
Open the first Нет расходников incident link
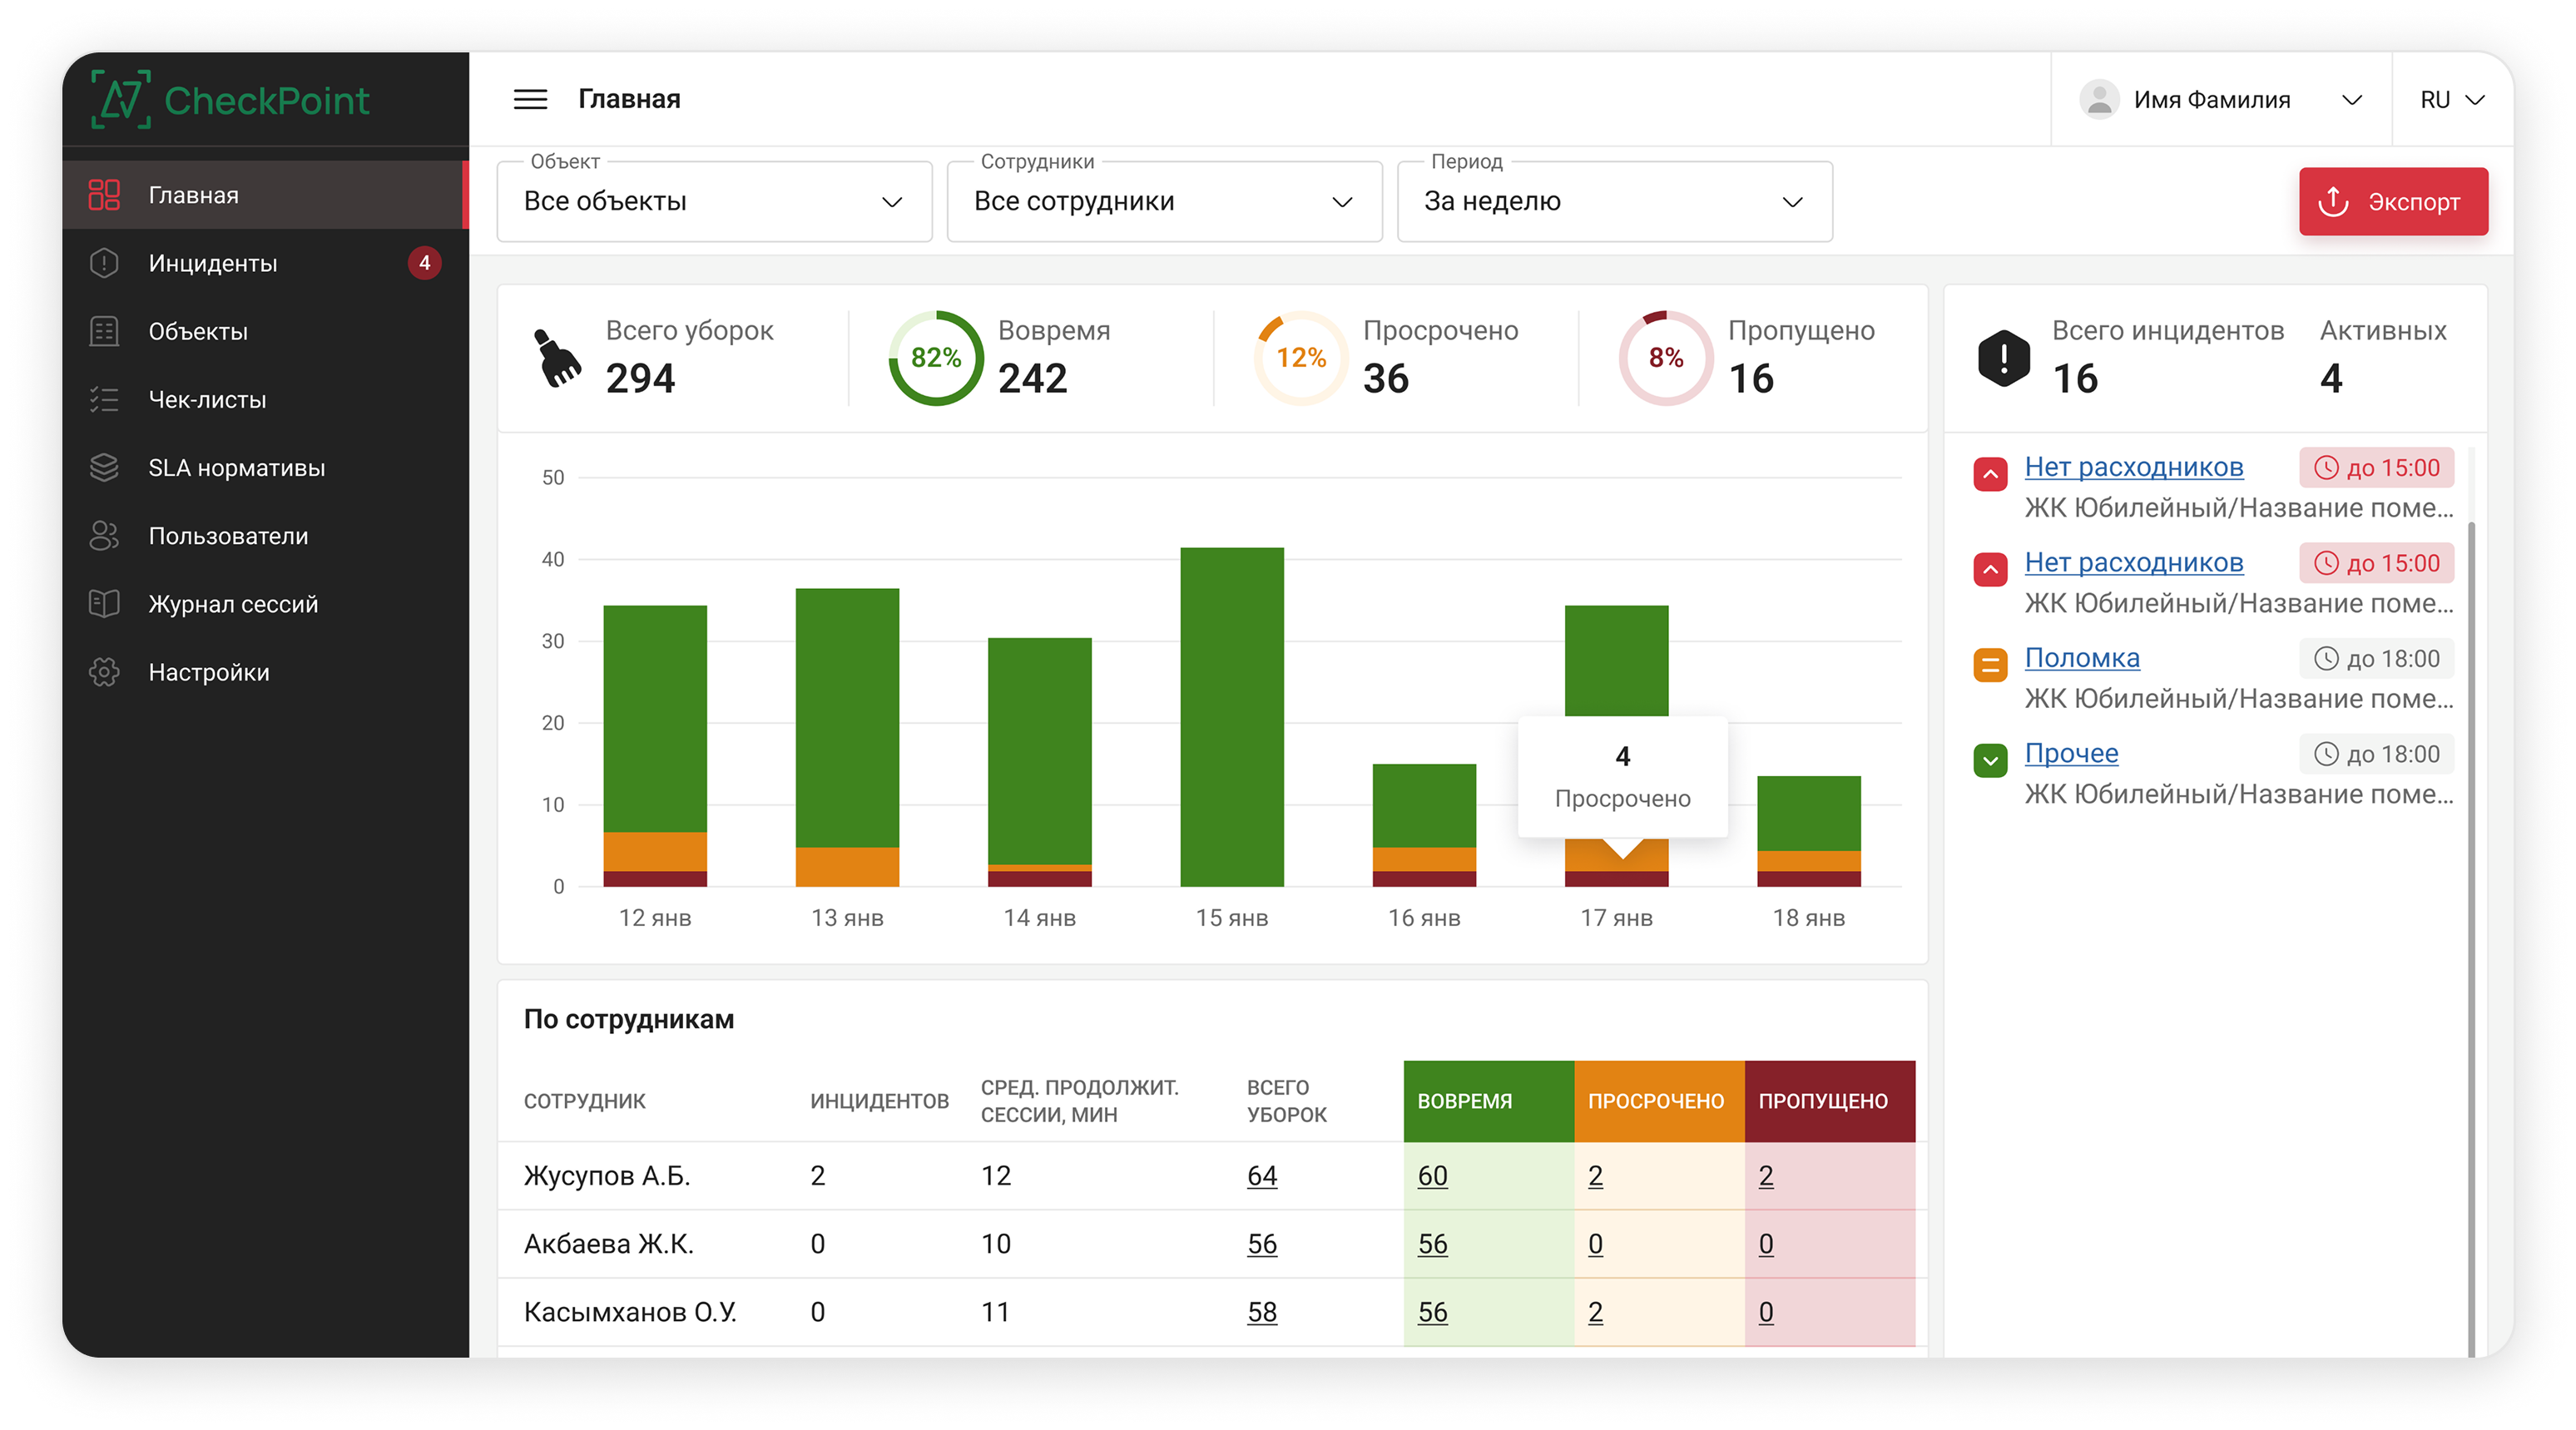[2133, 467]
